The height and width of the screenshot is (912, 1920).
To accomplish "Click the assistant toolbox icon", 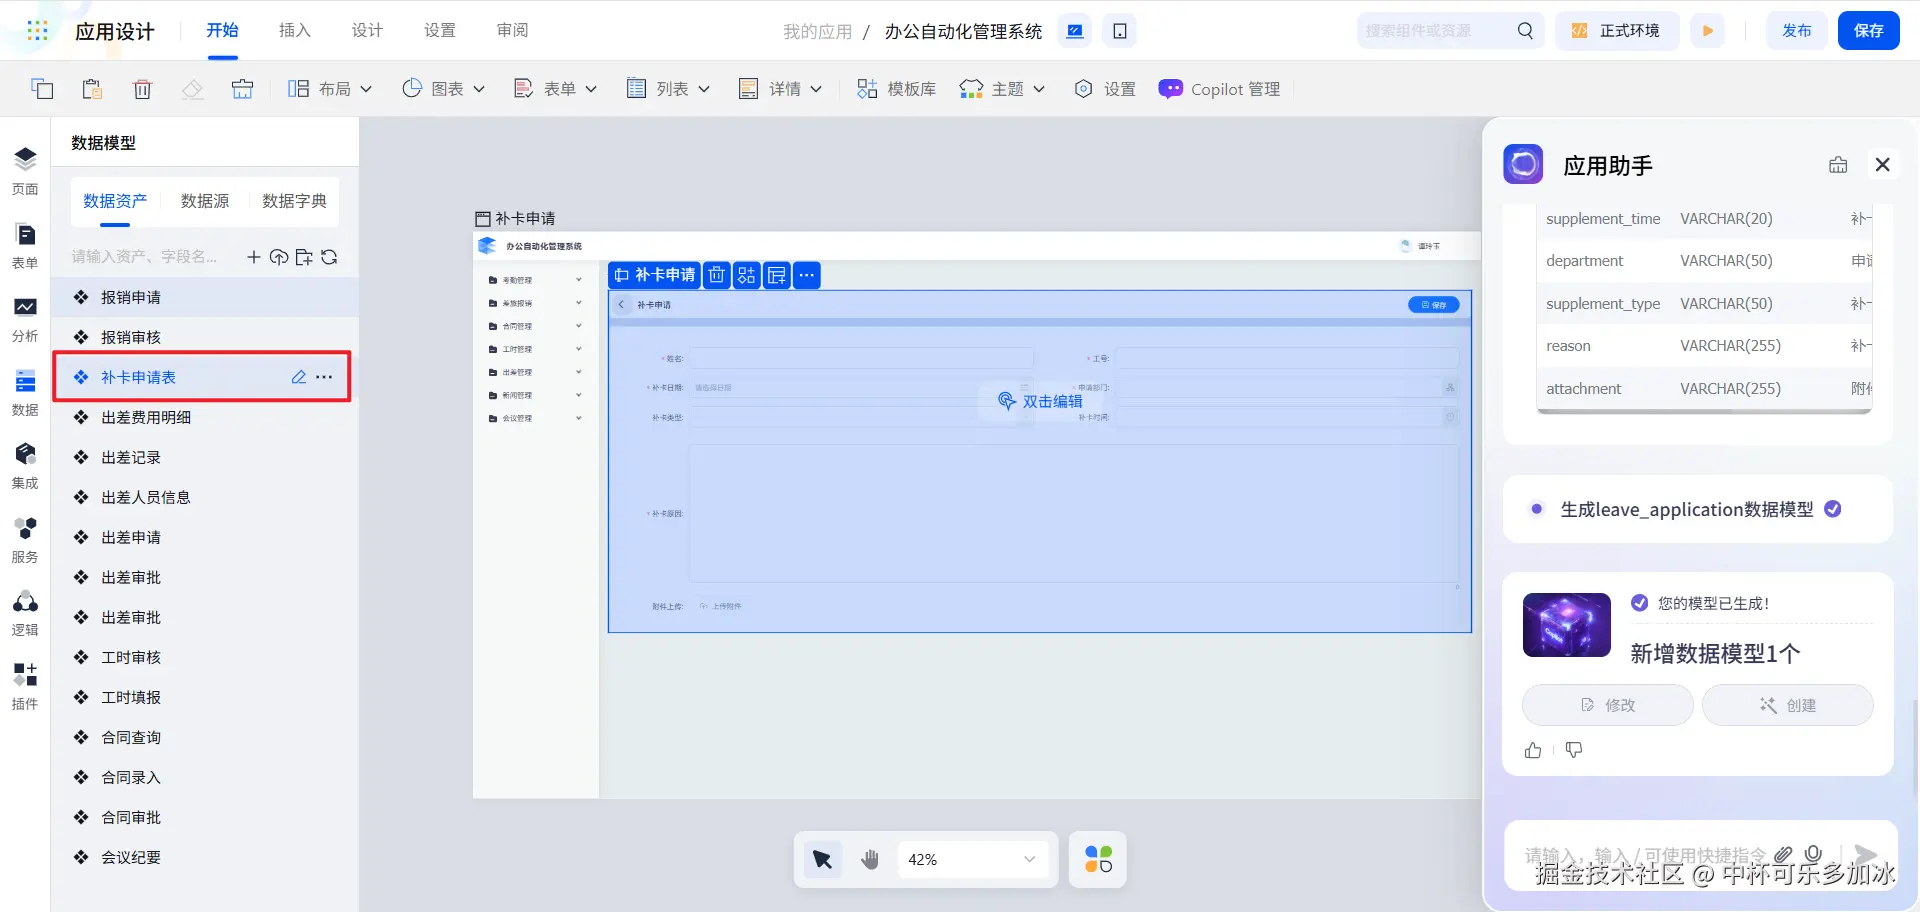I will (x=1838, y=165).
